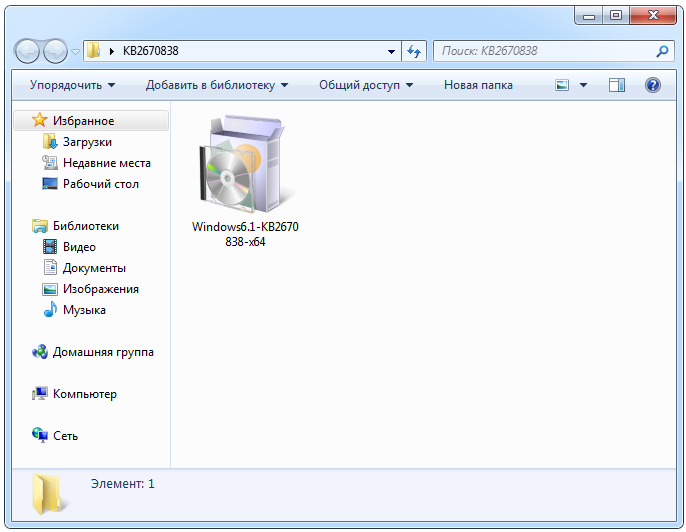Close the Explorer window
686x532 pixels.
click(653, 16)
